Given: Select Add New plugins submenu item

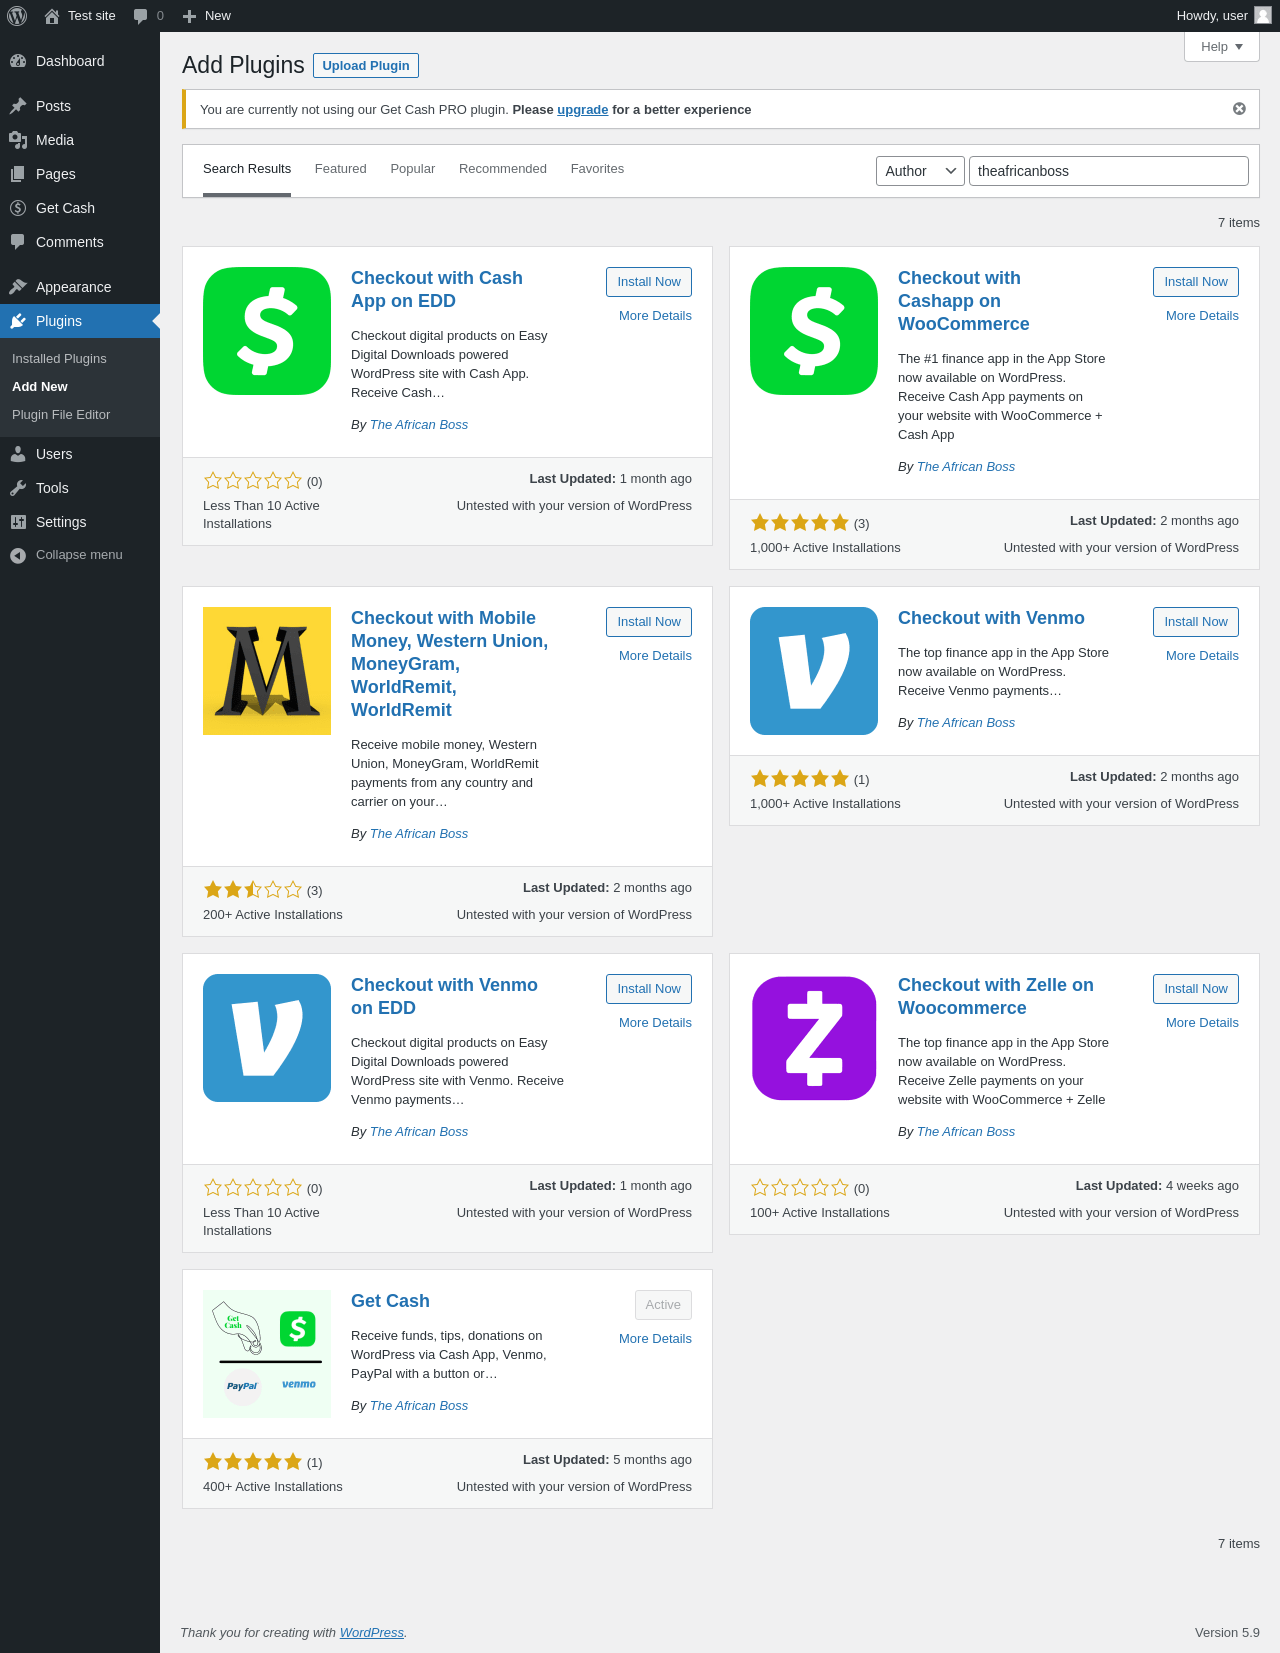Looking at the screenshot, I should tap(80, 387).
